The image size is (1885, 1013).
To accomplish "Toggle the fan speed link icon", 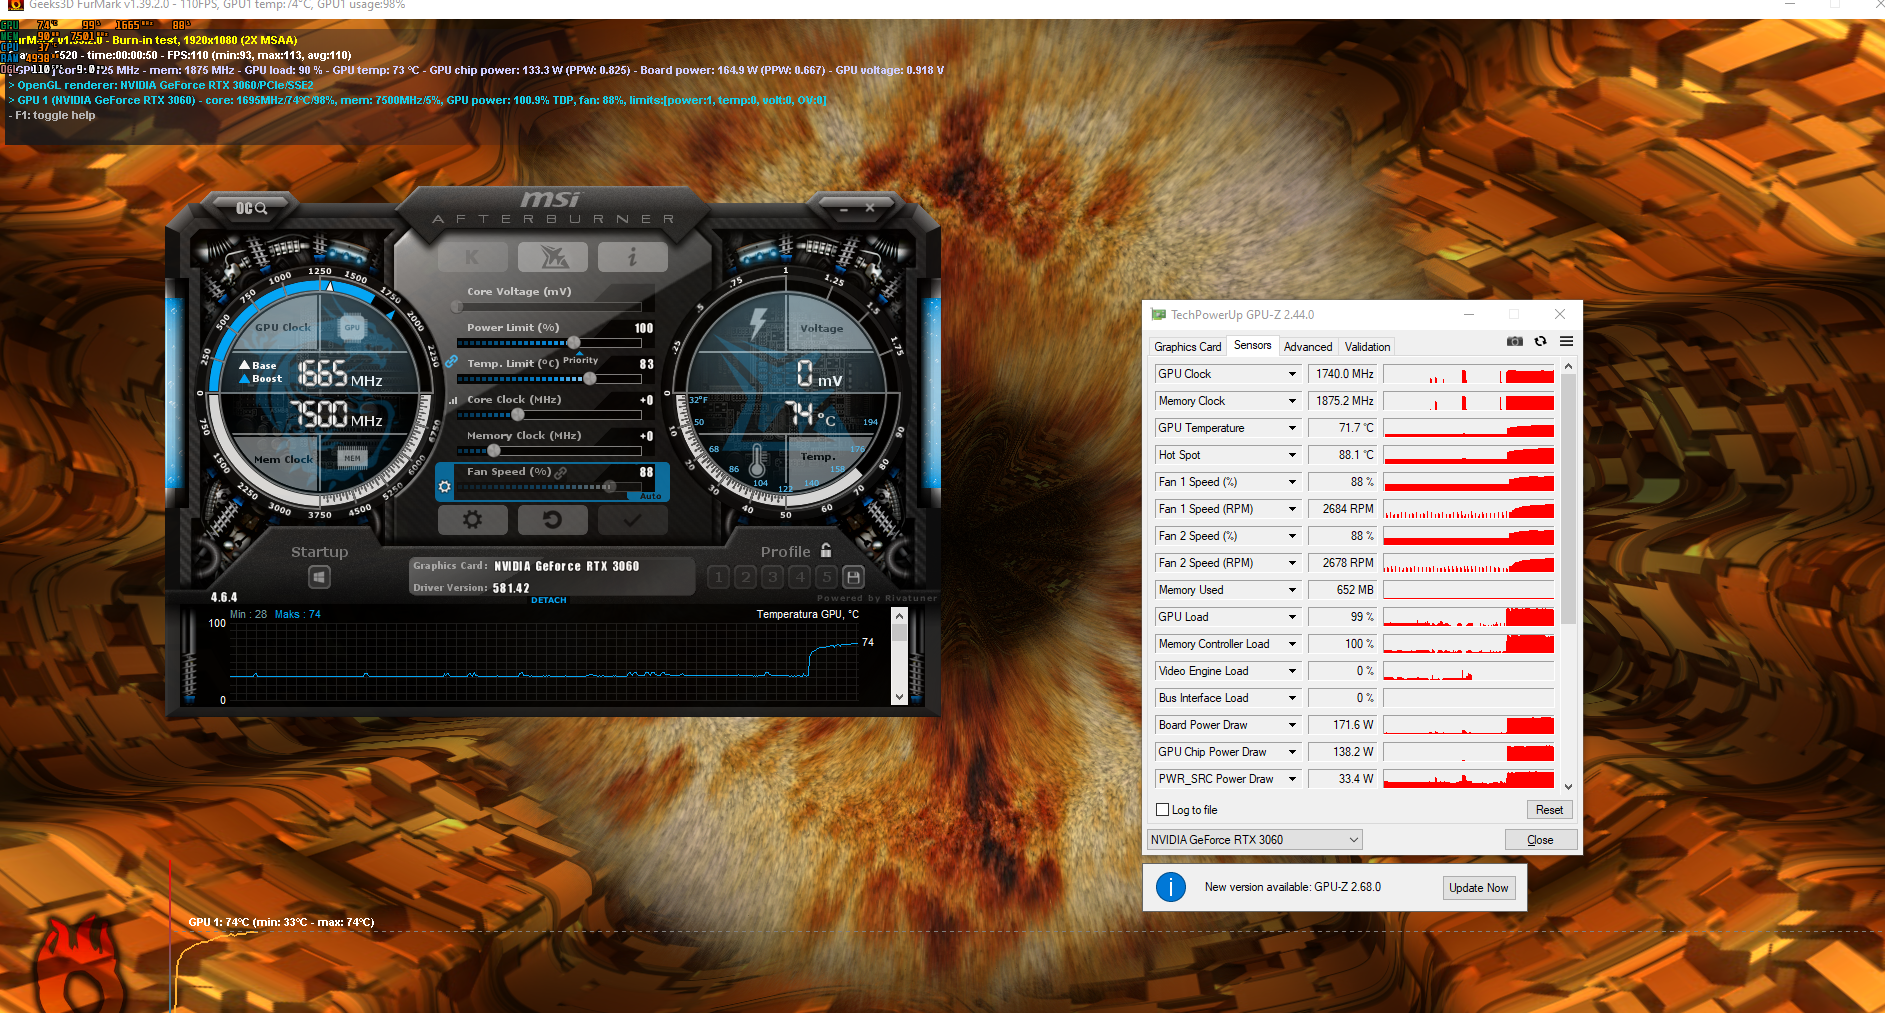I will [561, 472].
